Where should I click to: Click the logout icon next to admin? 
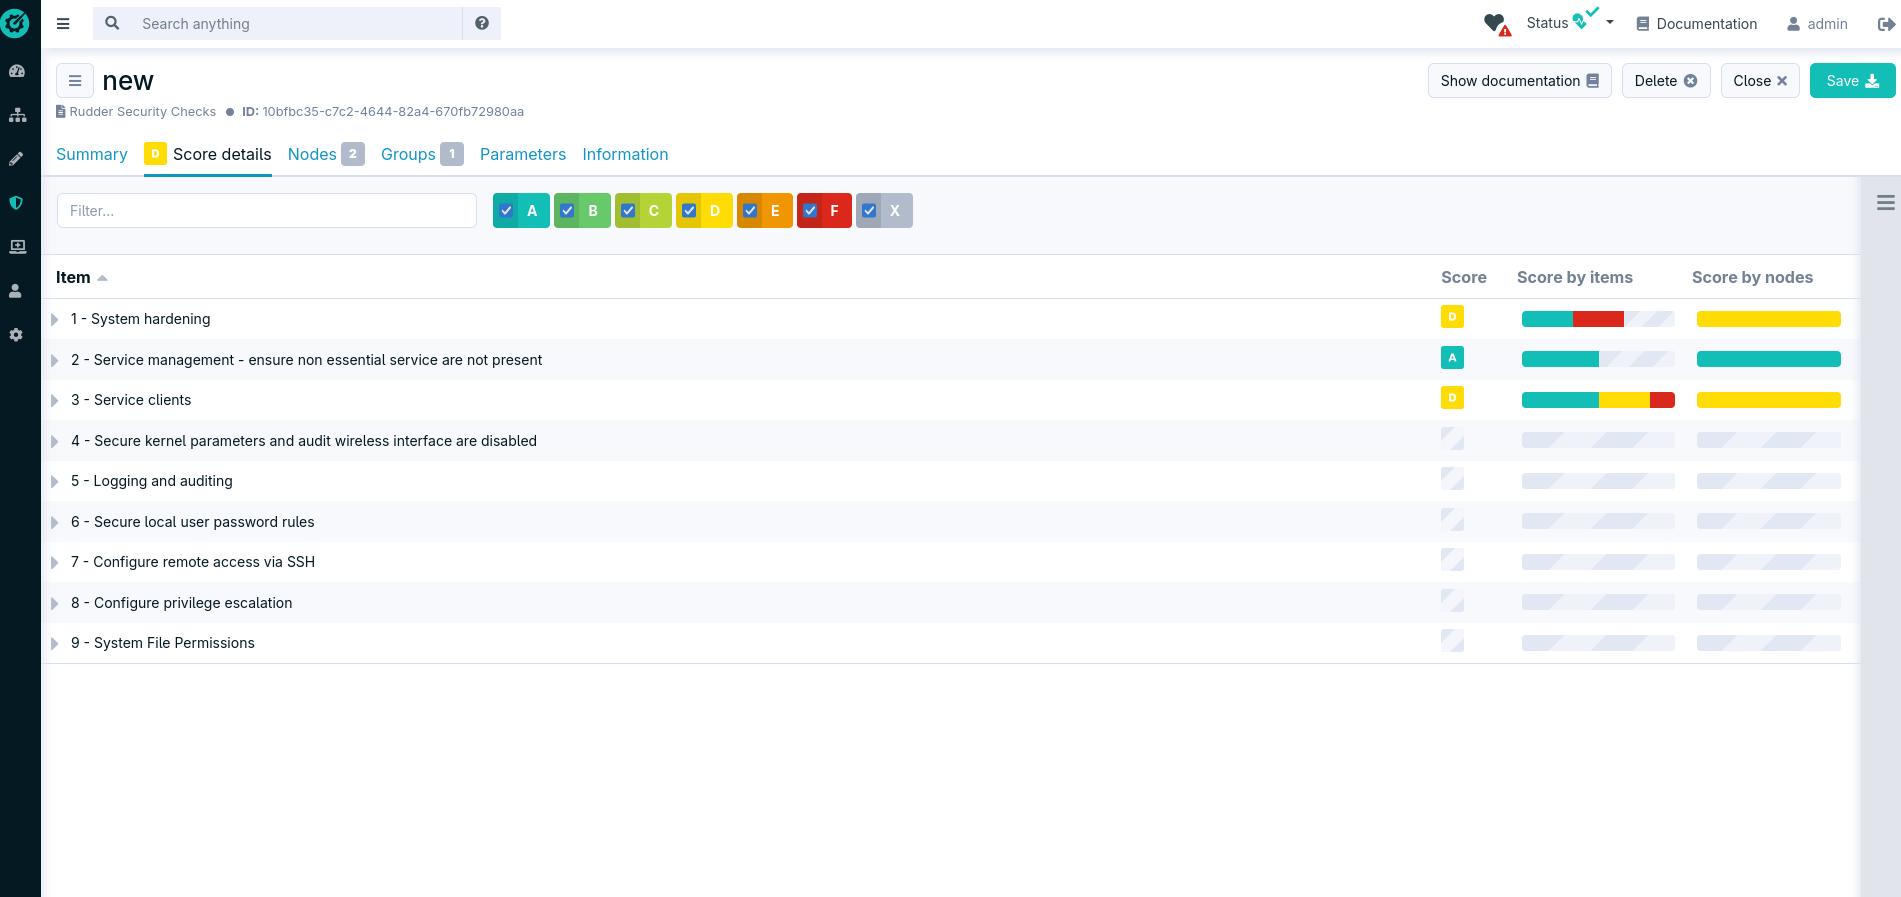[x=1885, y=24]
